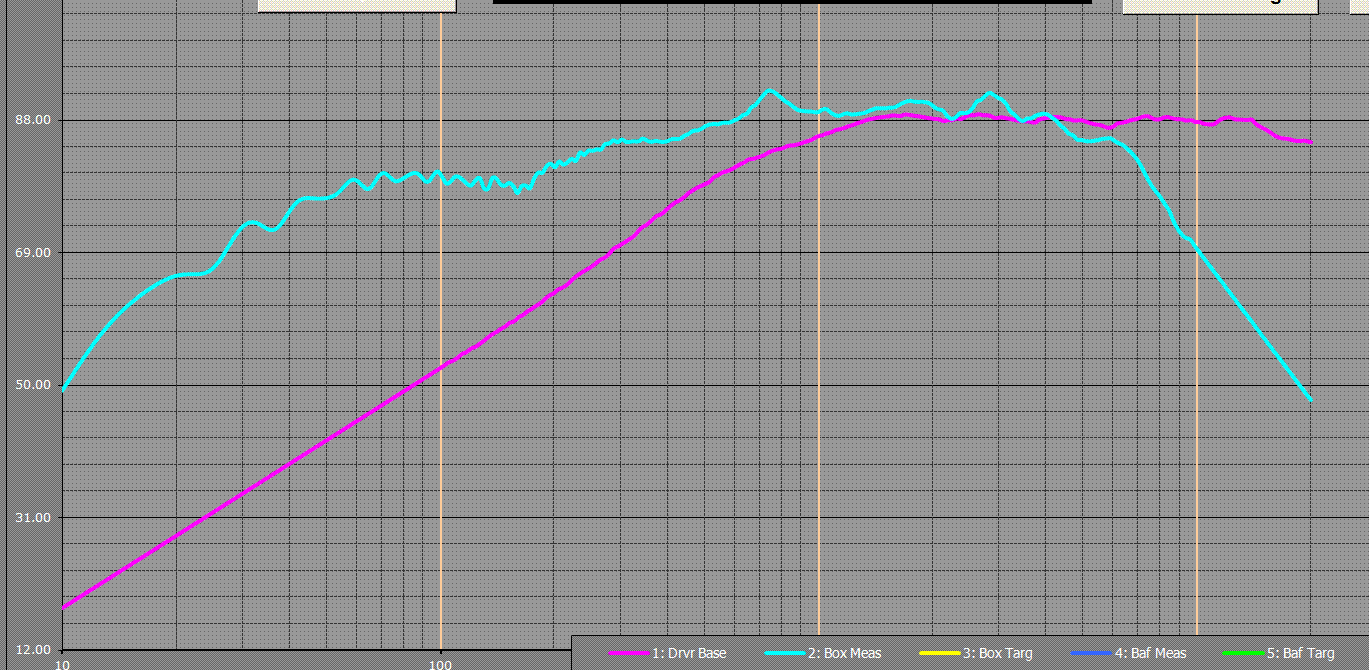Click the 12.00 vertical axis label
This screenshot has height=671, width=1371.
(35, 649)
